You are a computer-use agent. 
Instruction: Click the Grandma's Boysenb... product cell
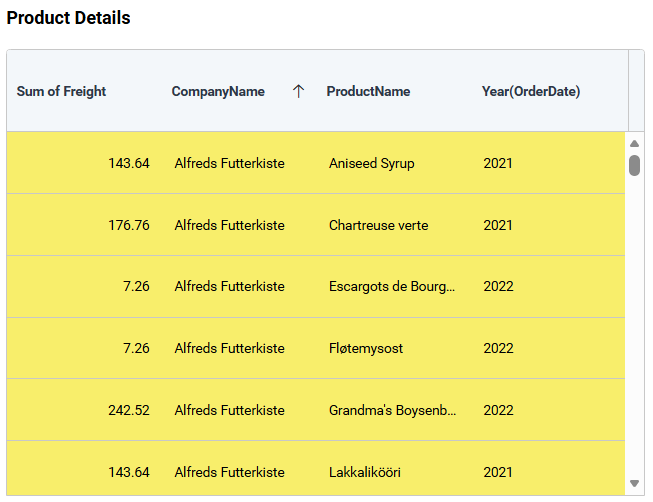pyautogui.click(x=392, y=410)
